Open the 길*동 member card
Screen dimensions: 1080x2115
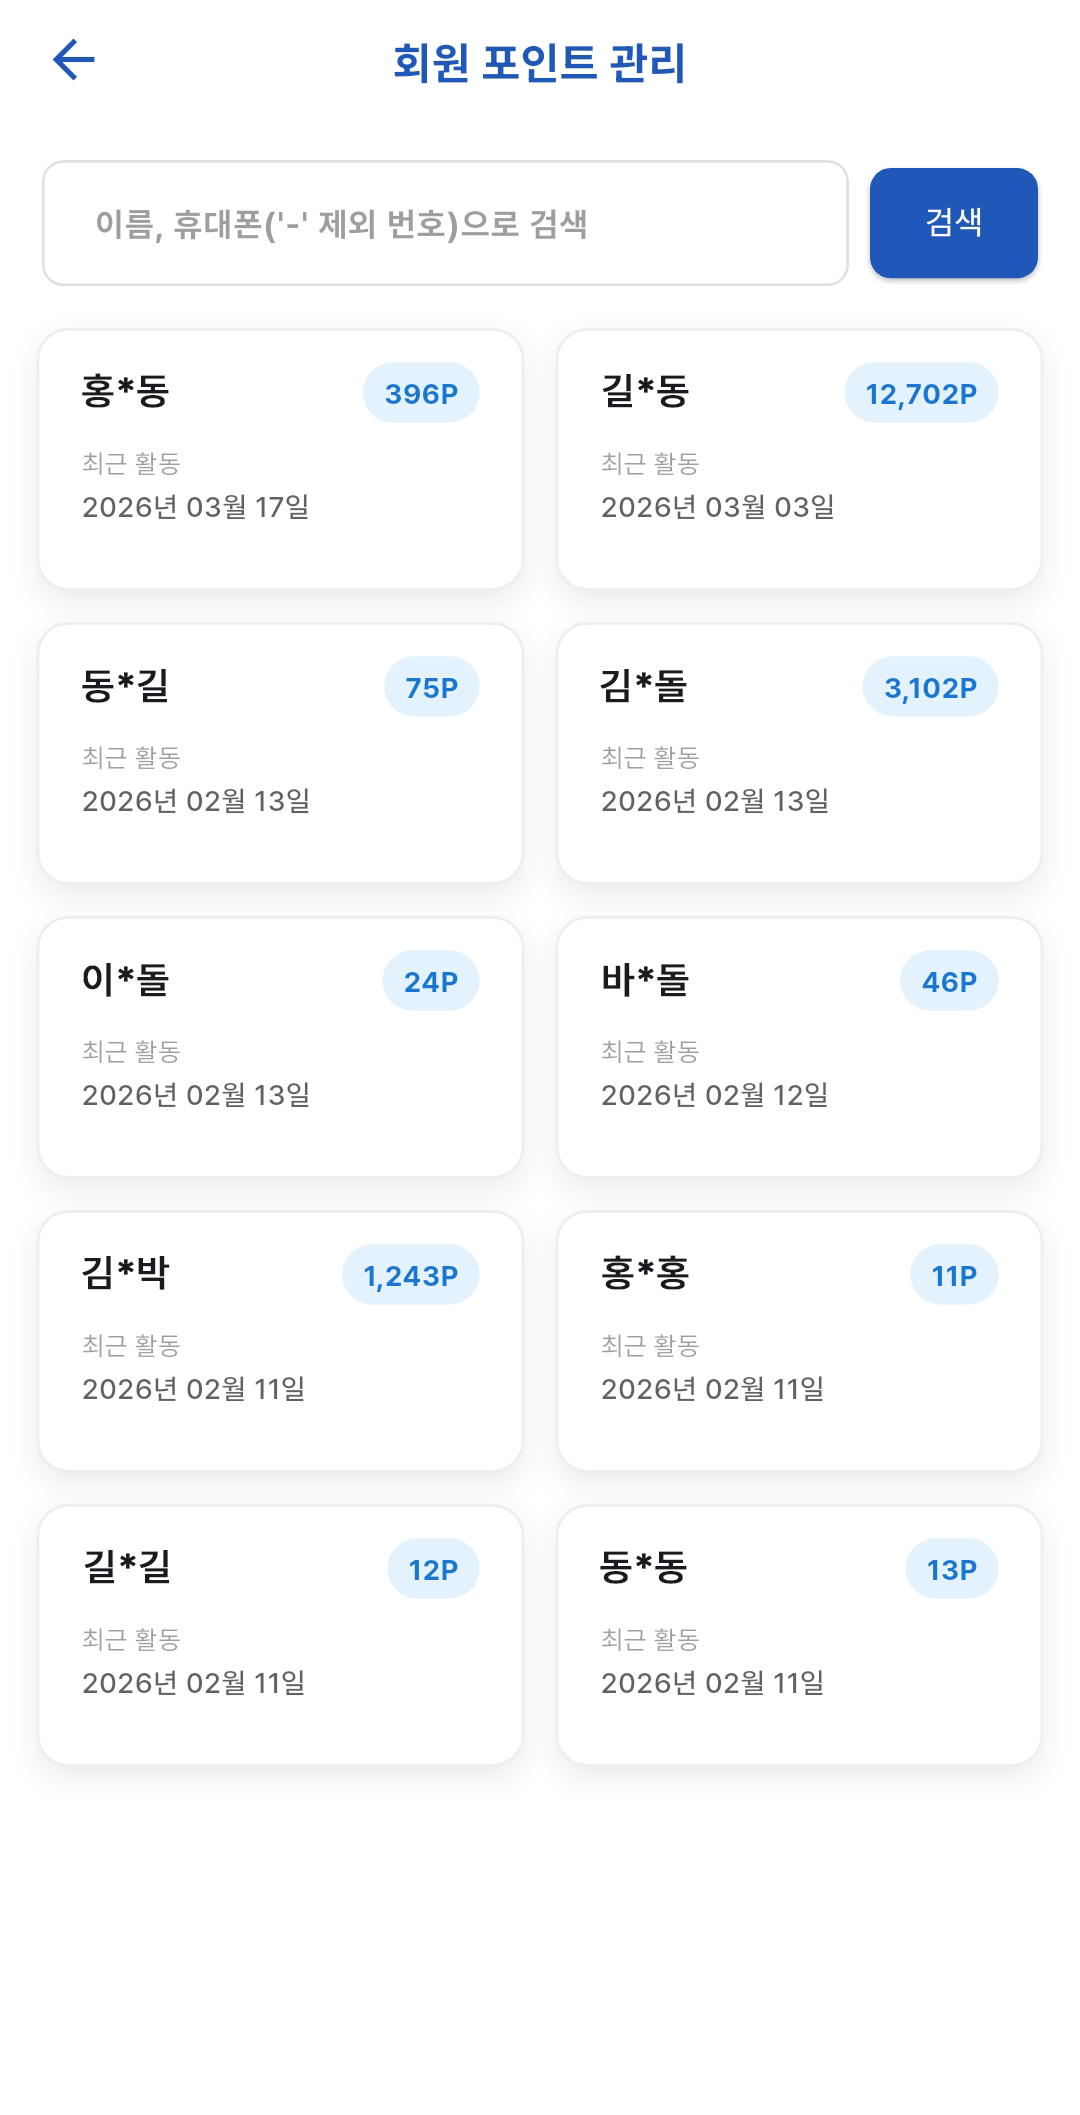point(799,459)
